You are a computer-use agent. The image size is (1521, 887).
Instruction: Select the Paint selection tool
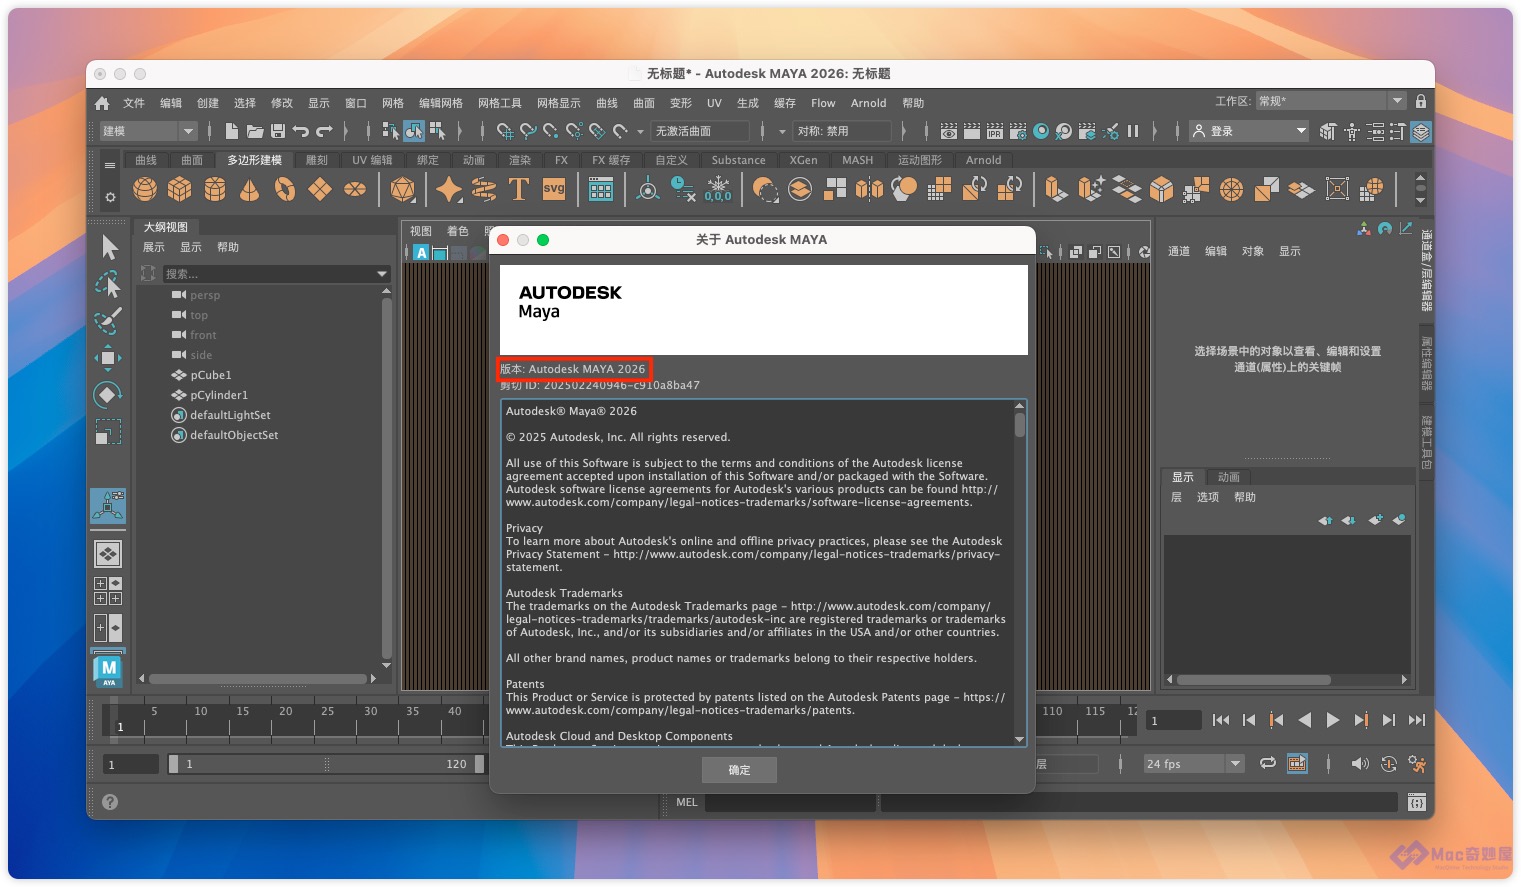pos(108,321)
